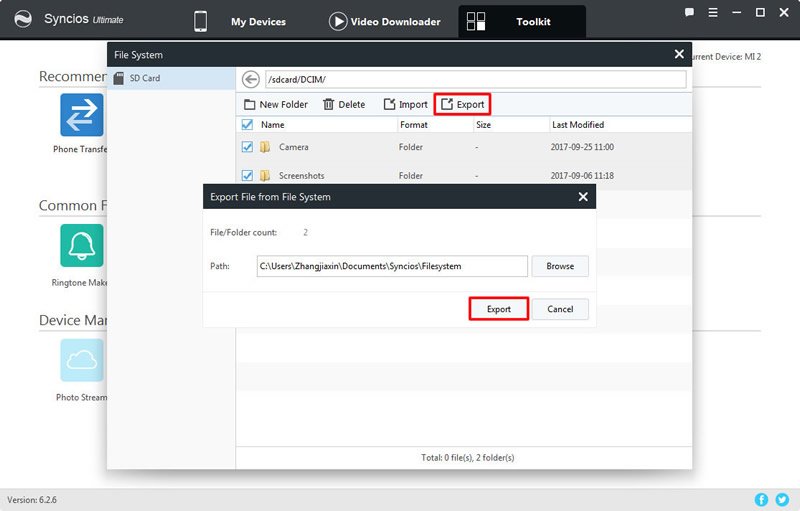This screenshot has height=511, width=800.
Task: Launch the Ringtone Maker tool
Action: (82, 245)
